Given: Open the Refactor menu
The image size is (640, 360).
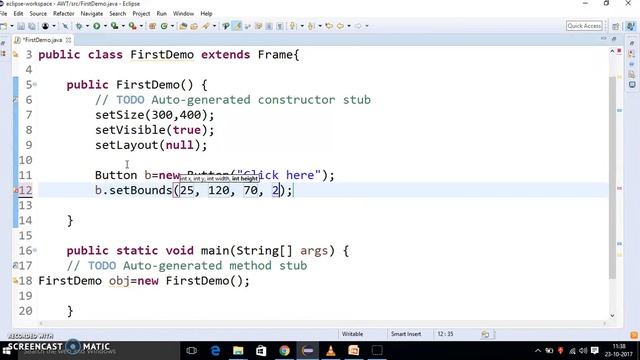Looking at the screenshot, I should pos(64,13).
